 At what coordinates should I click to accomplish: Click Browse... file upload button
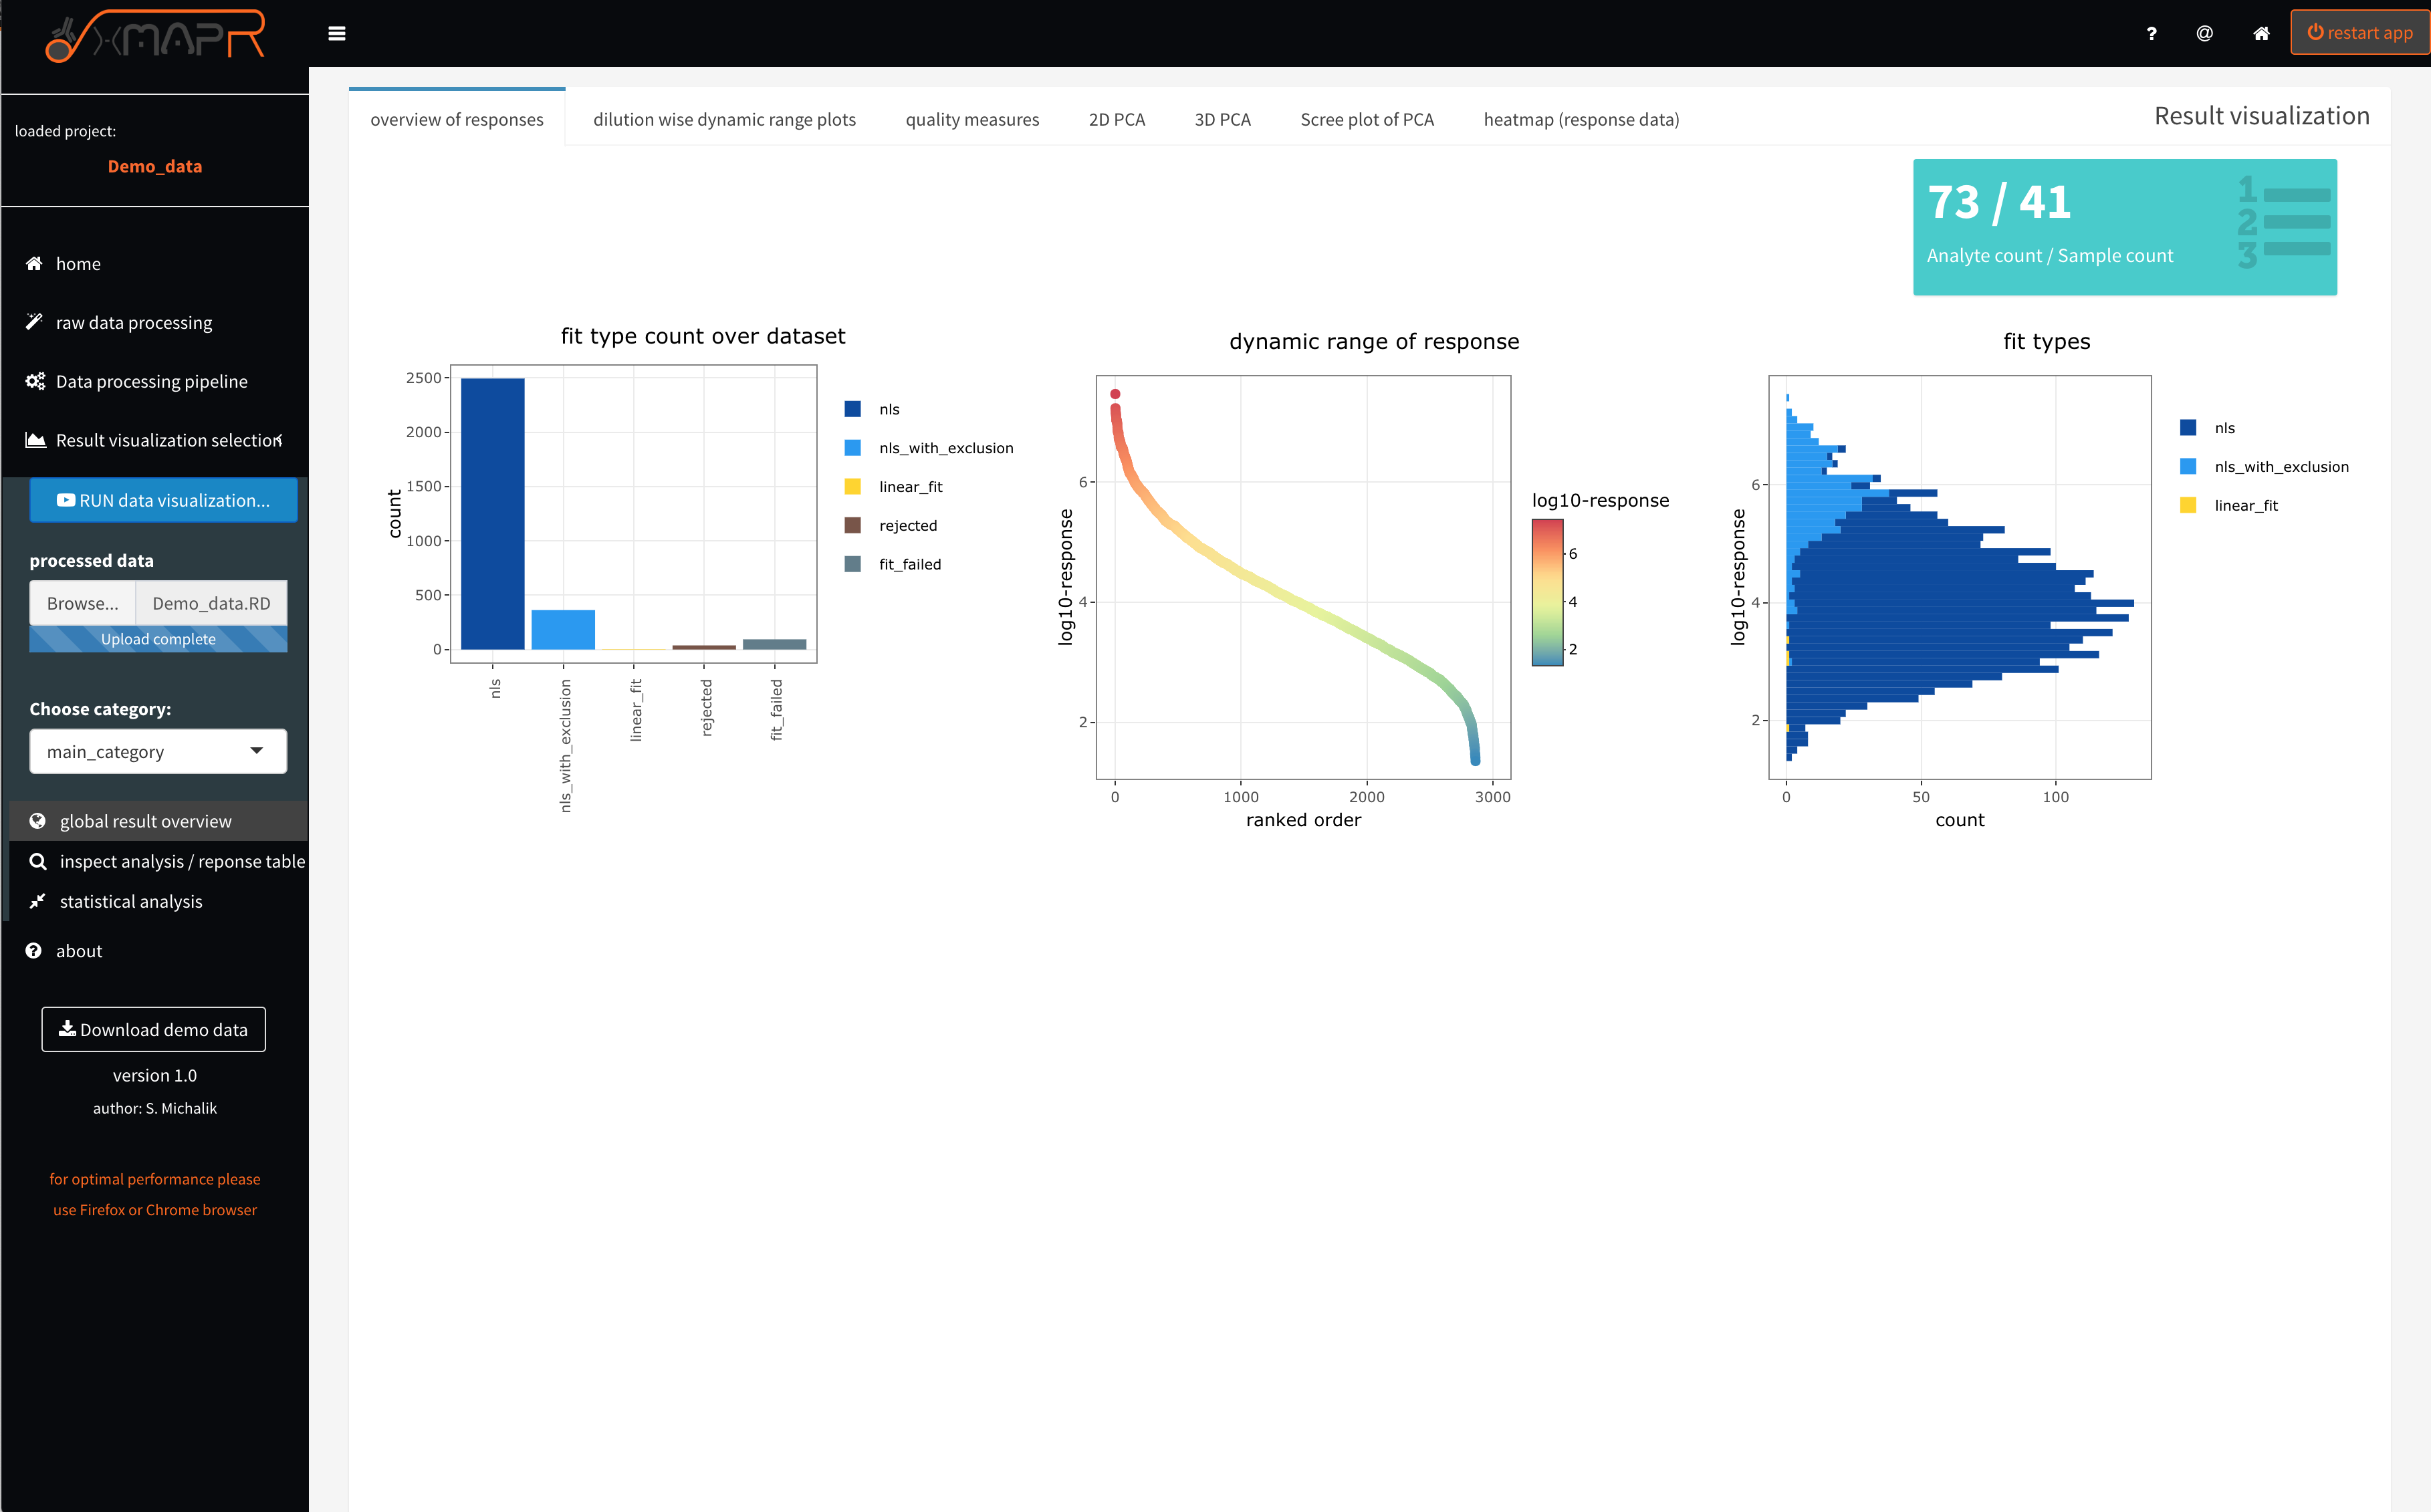[82, 603]
